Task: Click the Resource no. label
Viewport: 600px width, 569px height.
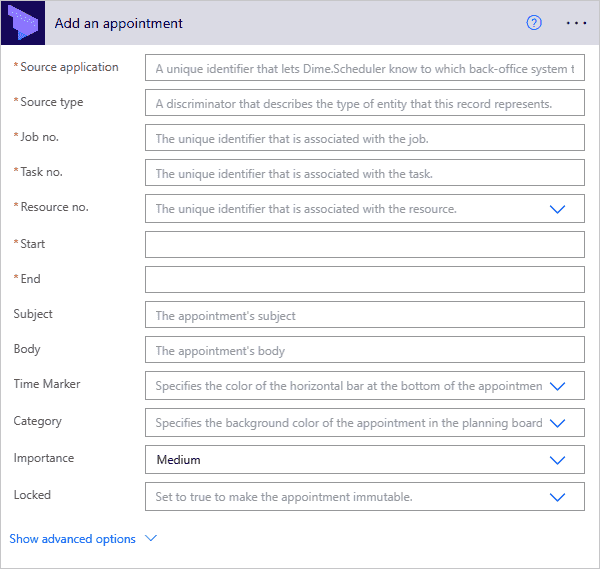Action: 54,207
